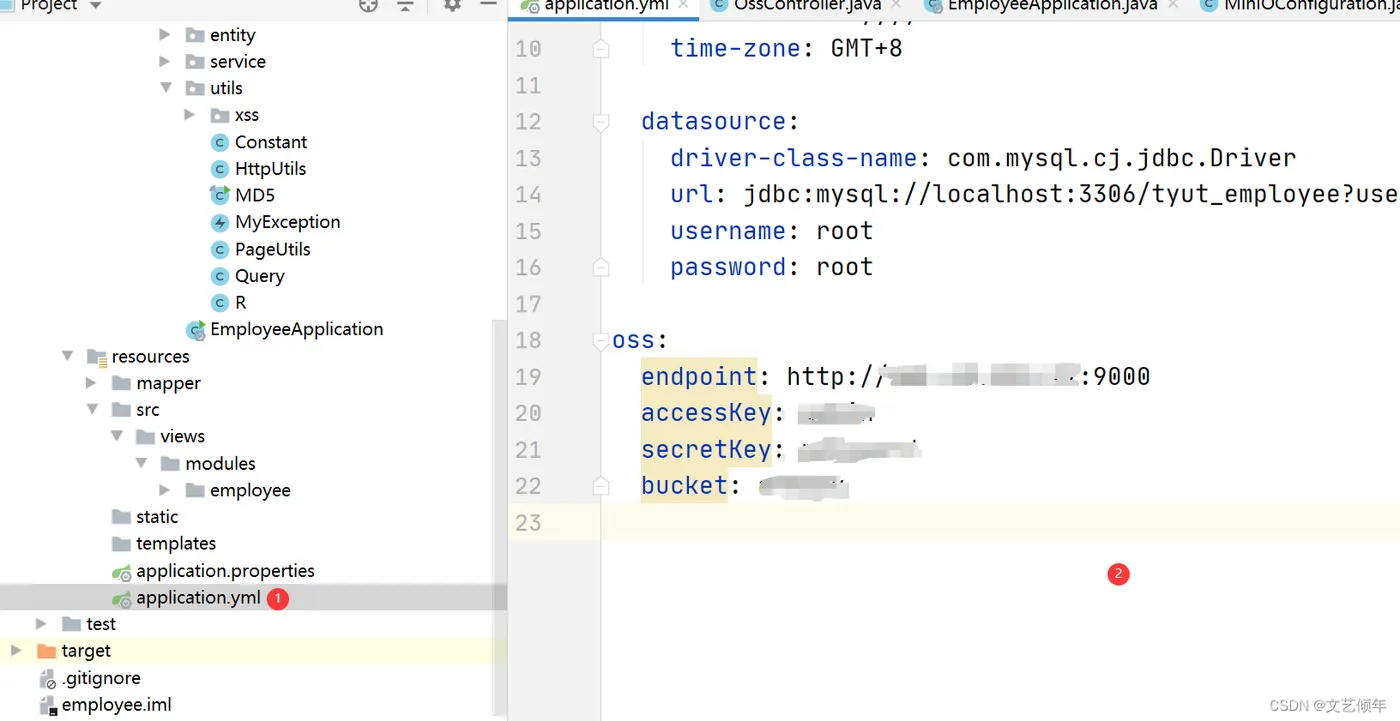Click the orange target folder icon
This screenshot has height=721, width=1400.
tap(46, 651)
